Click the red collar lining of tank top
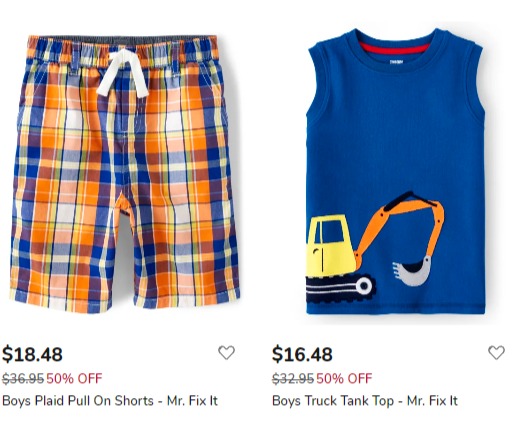 click(x=395, y=49)
